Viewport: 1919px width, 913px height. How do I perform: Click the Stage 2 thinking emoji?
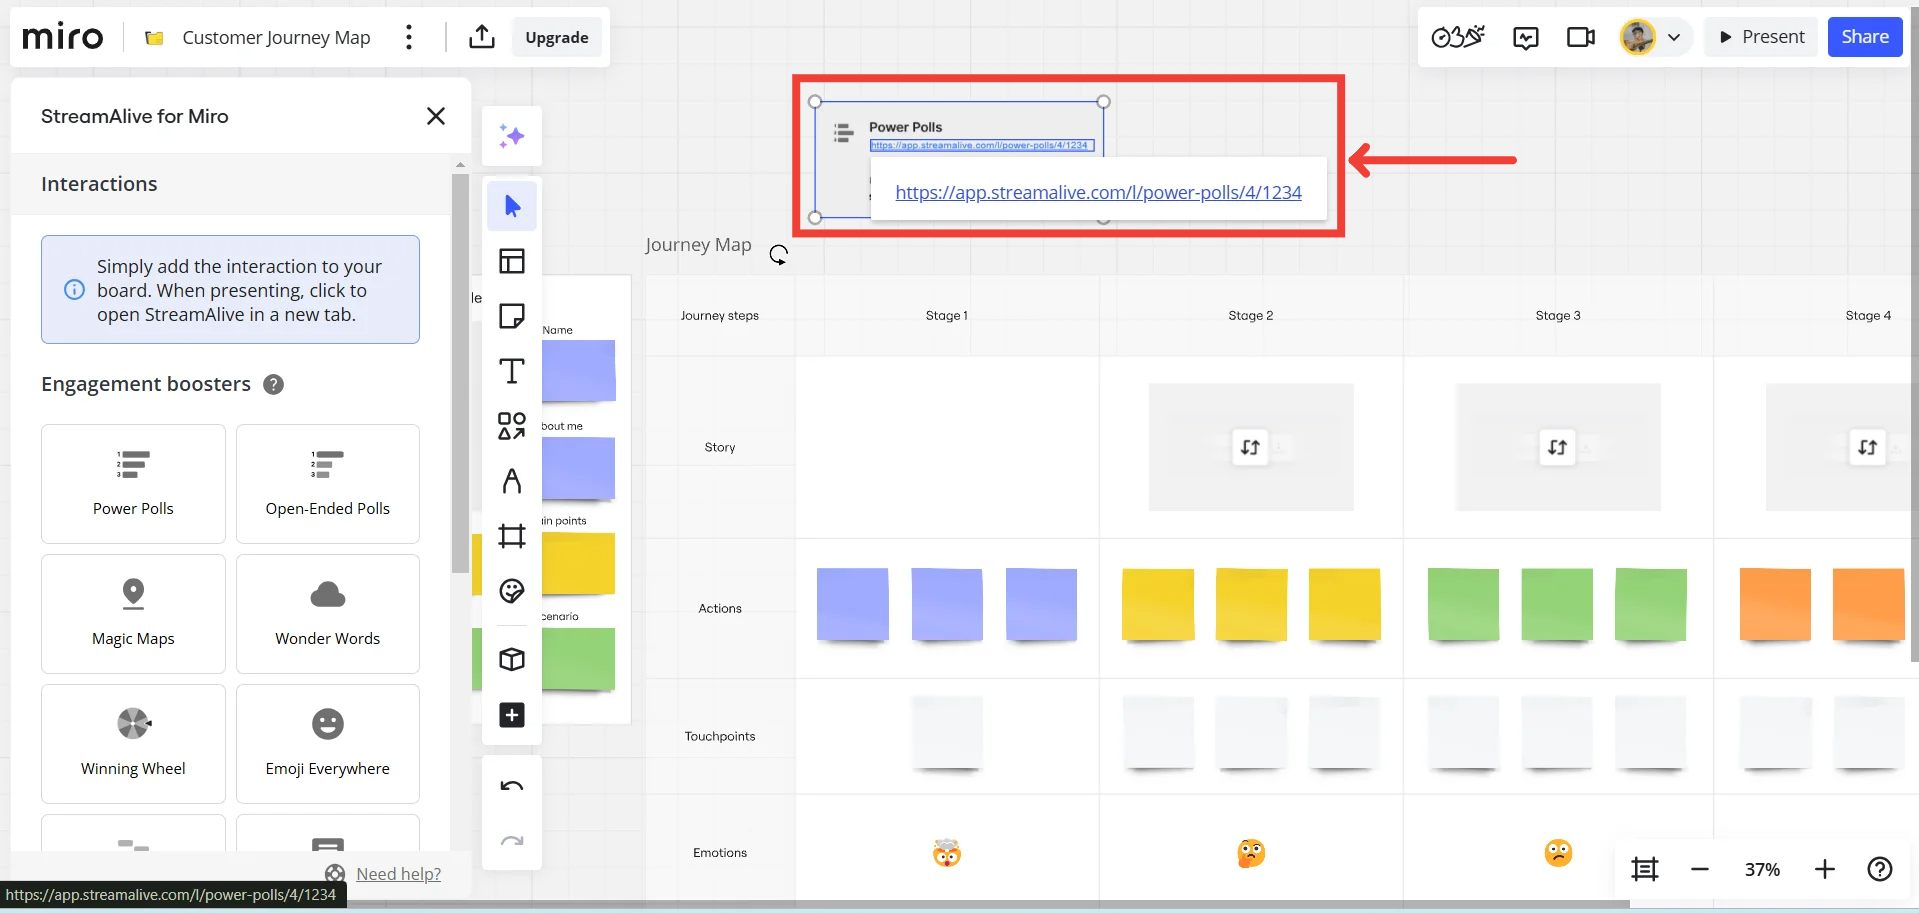click(1251, 853)
